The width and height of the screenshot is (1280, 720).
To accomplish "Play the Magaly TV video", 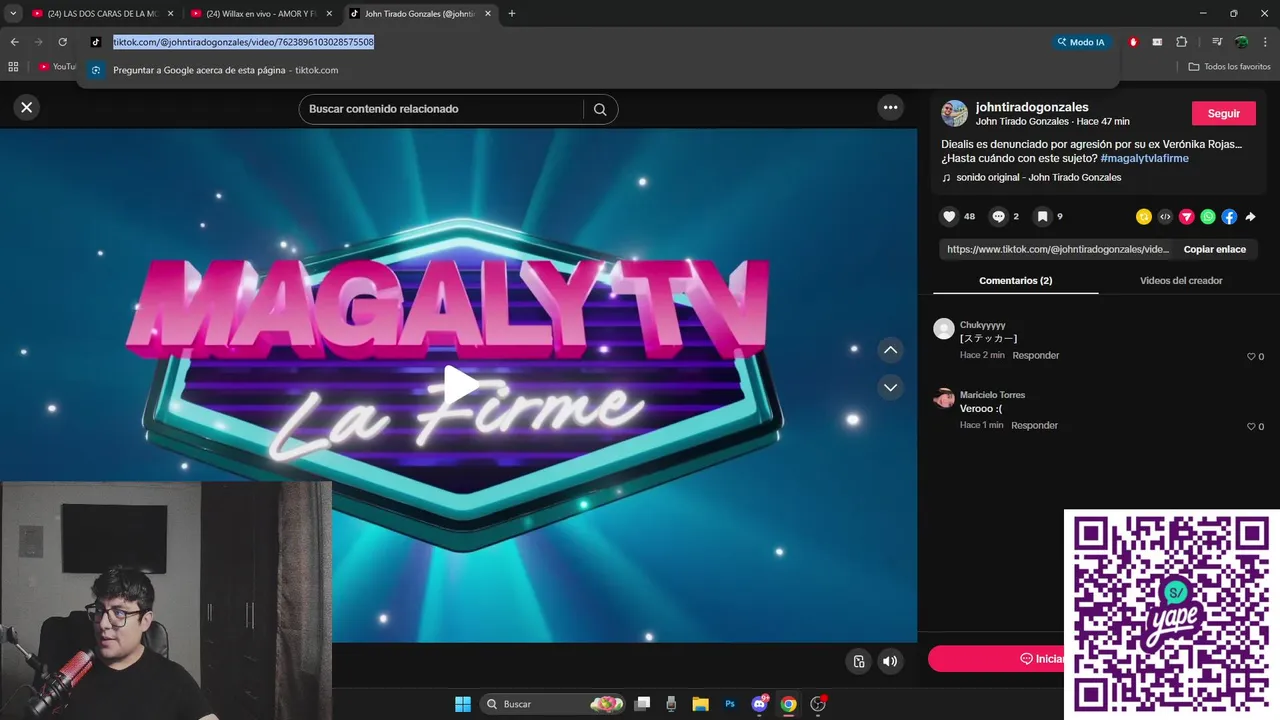I will [x=459, y=386].
